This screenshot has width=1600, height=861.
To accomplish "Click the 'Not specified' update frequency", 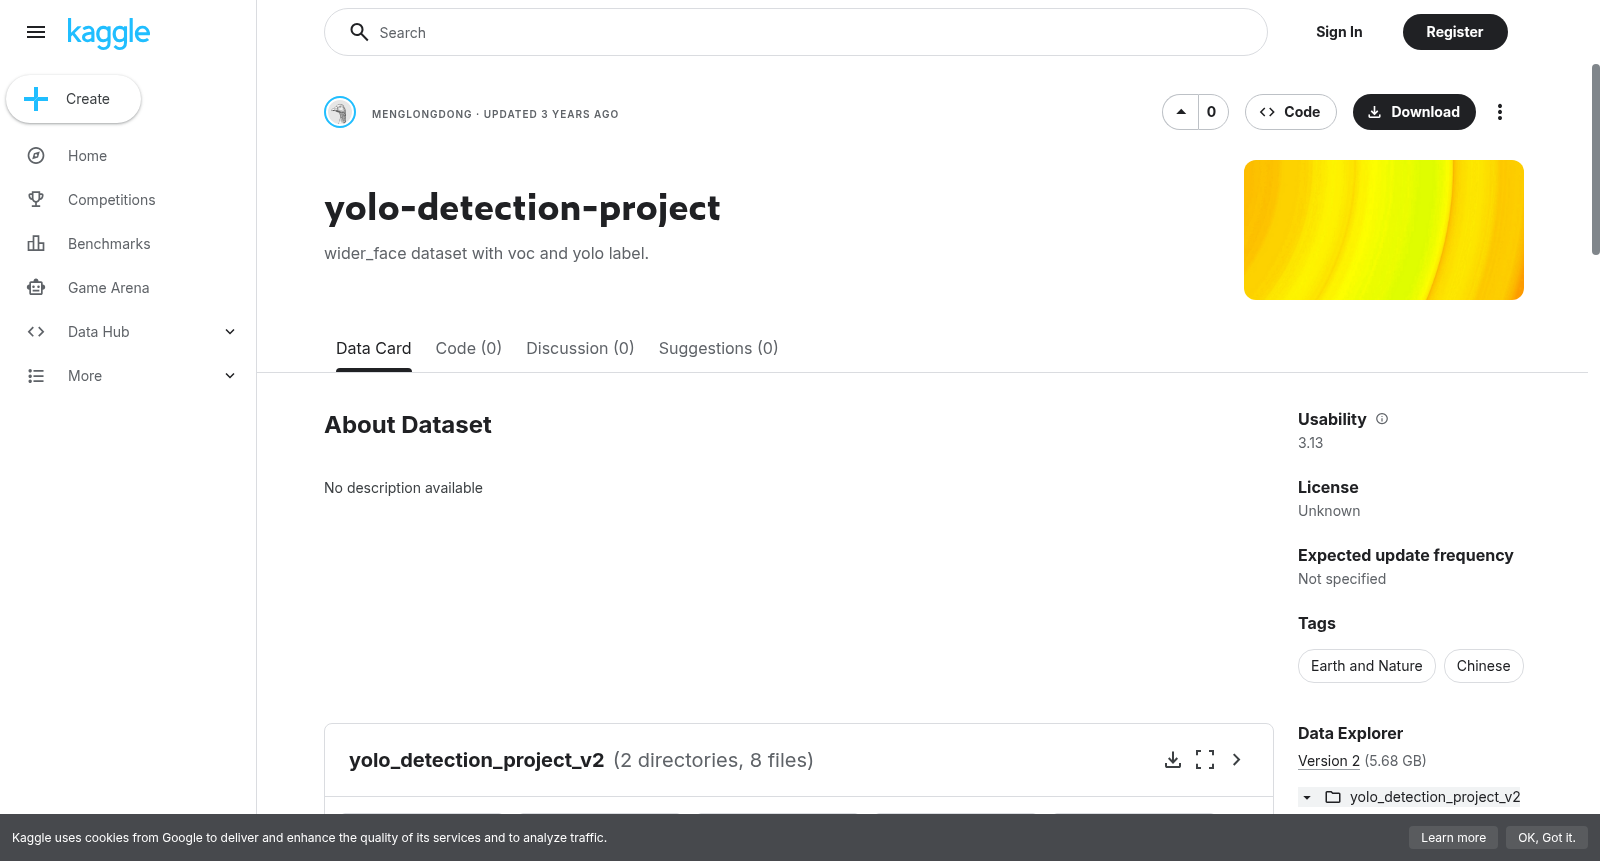I will (x=1342, y=579).
